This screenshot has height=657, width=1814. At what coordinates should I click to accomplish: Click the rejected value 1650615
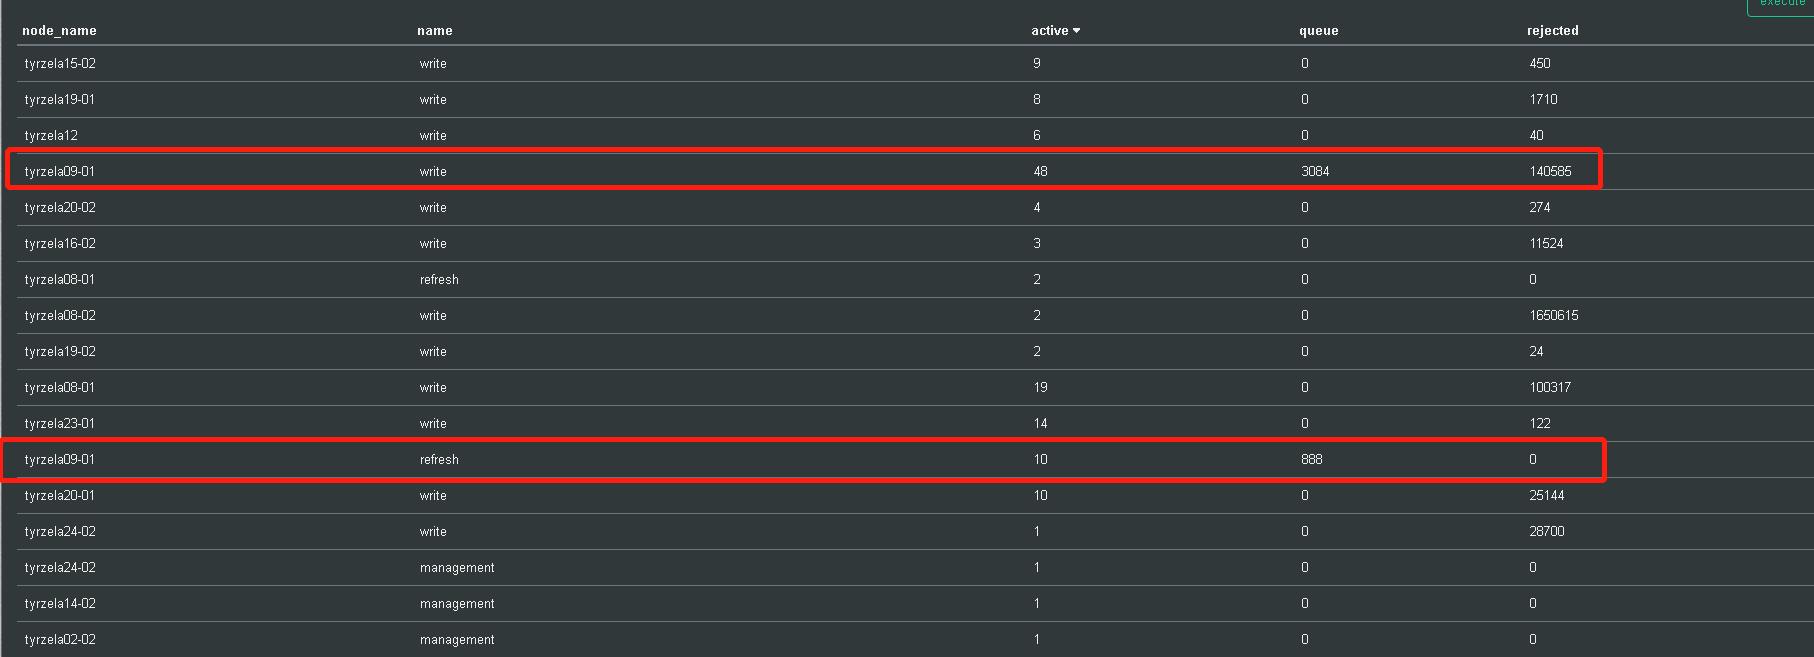point(1554,315)
